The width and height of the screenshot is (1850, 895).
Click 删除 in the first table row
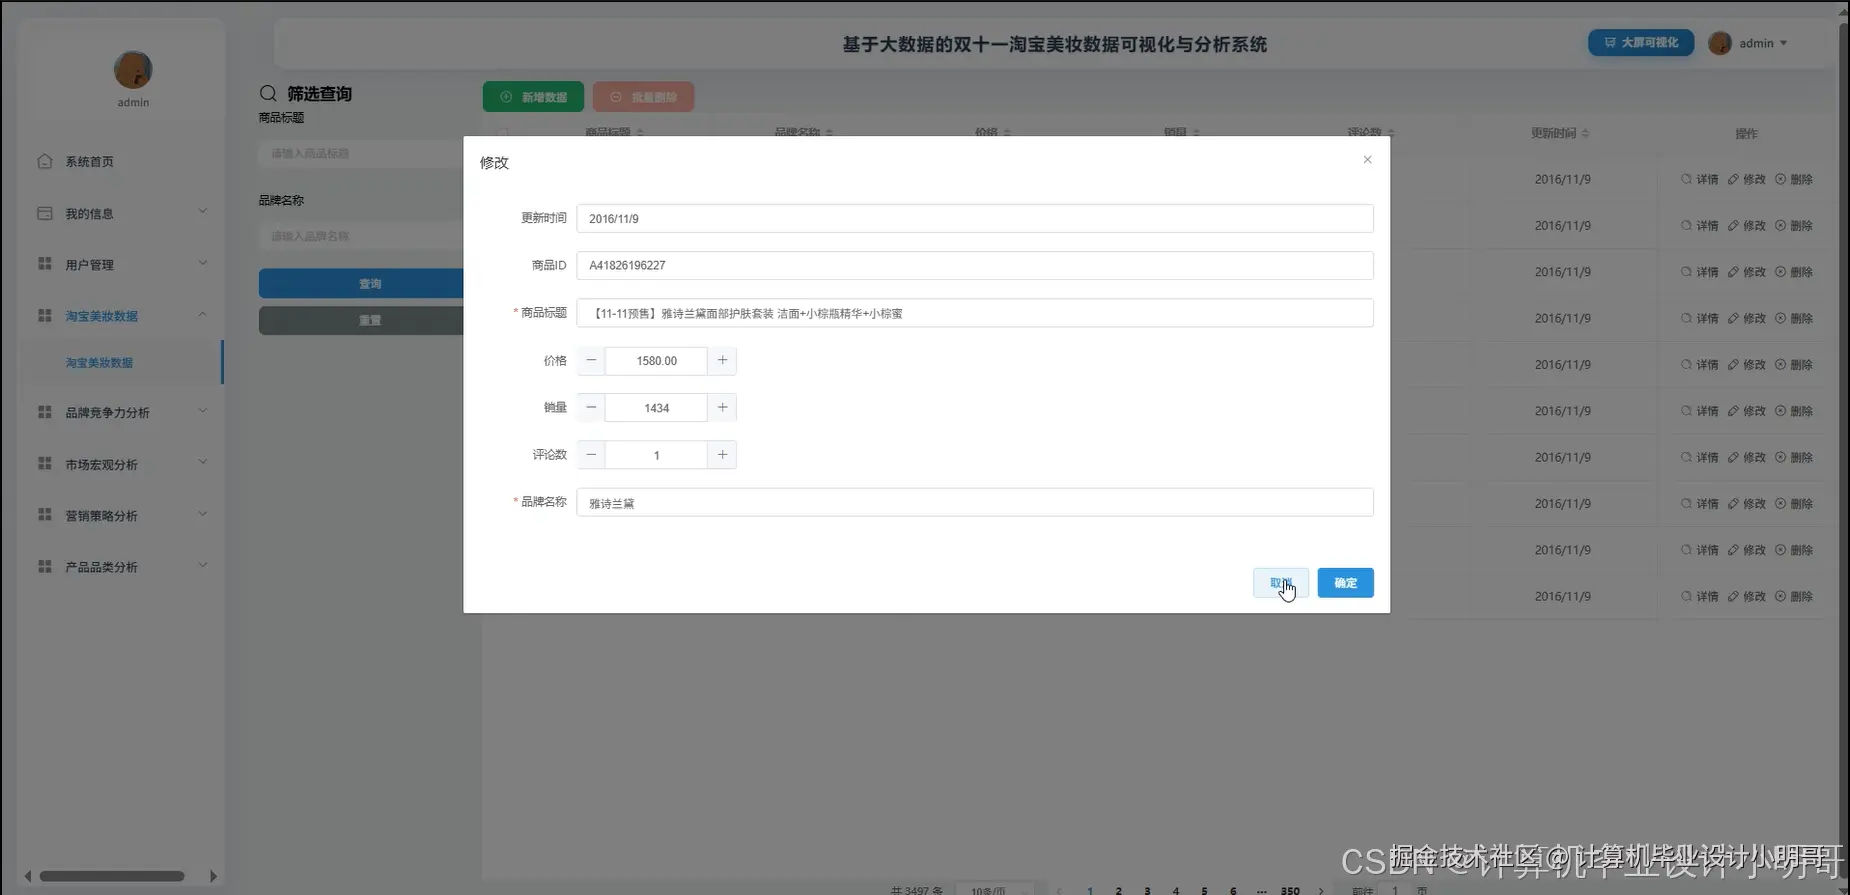[1794, 179]
